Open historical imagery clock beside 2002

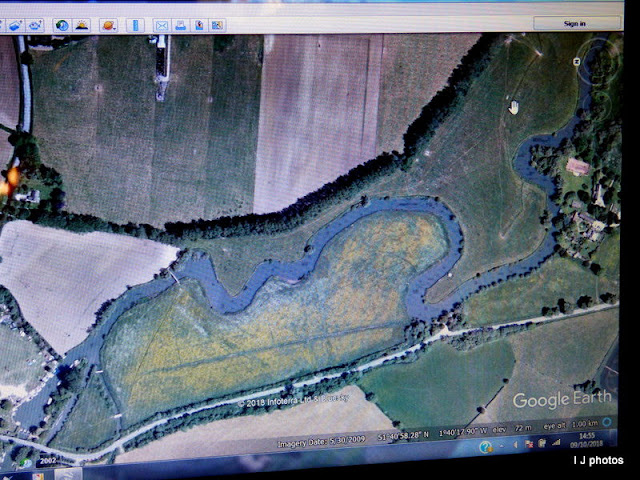pos(25,462)
